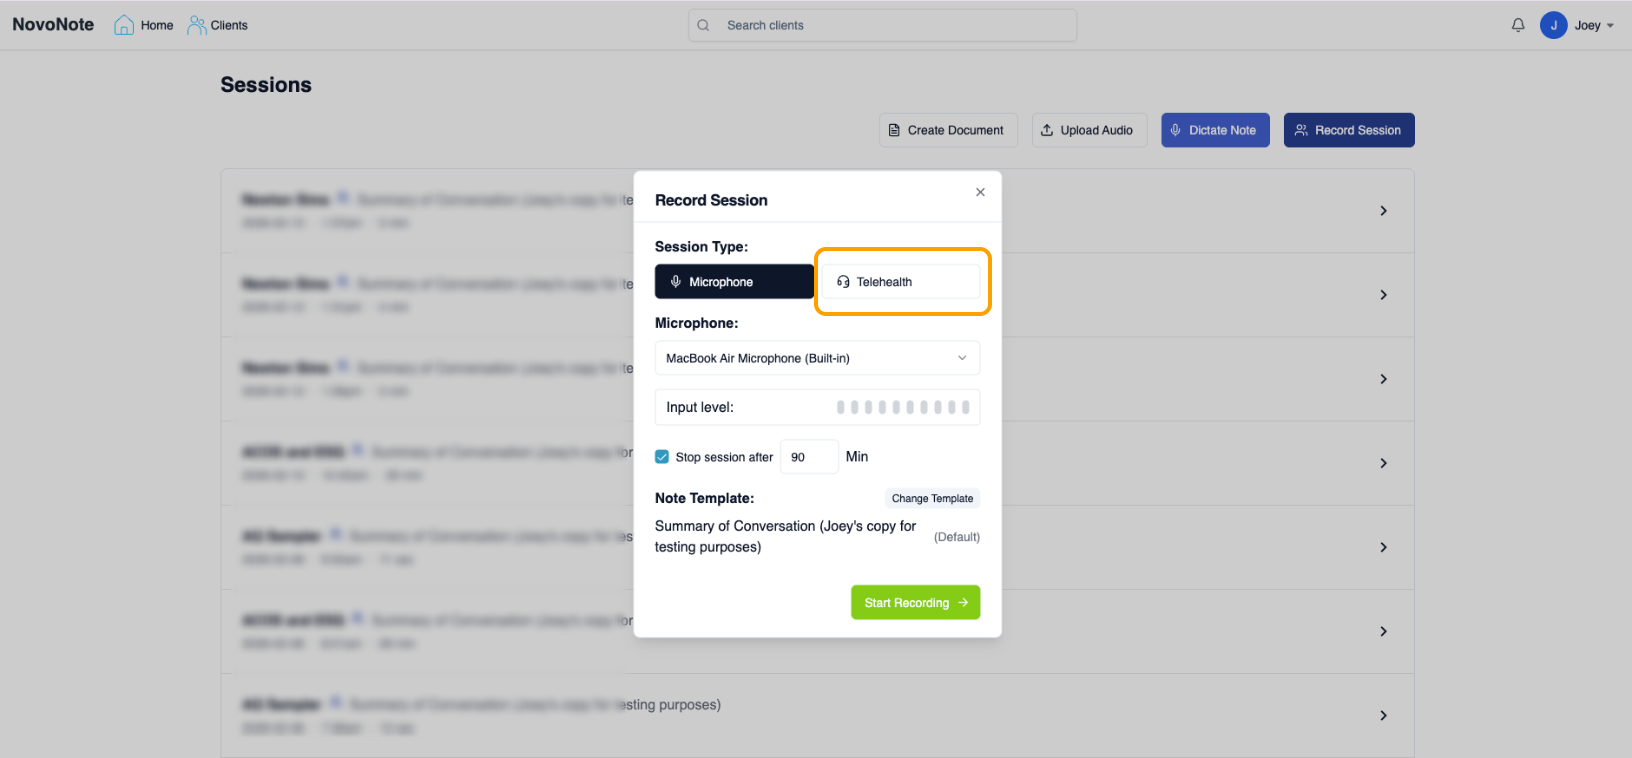
Task: Click the Home house icon
Action: pyautogui.click(x=124, y=25)
